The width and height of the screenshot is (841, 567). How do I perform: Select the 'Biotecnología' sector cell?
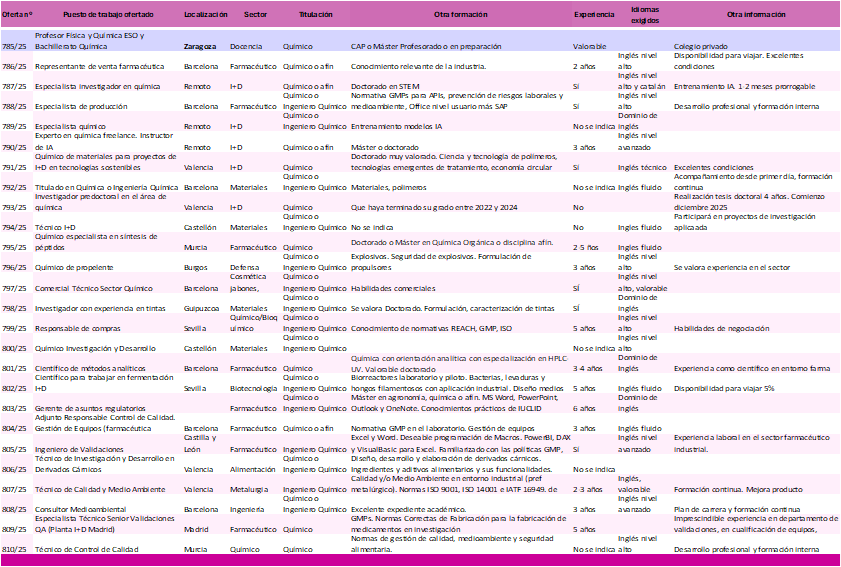(254, 388)
